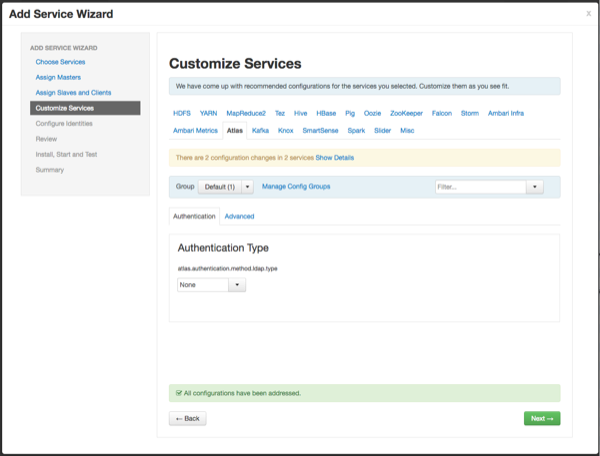Click the Next button
Image resolution: width=600 pixels, height=456 pixels.
coord(541,418)
